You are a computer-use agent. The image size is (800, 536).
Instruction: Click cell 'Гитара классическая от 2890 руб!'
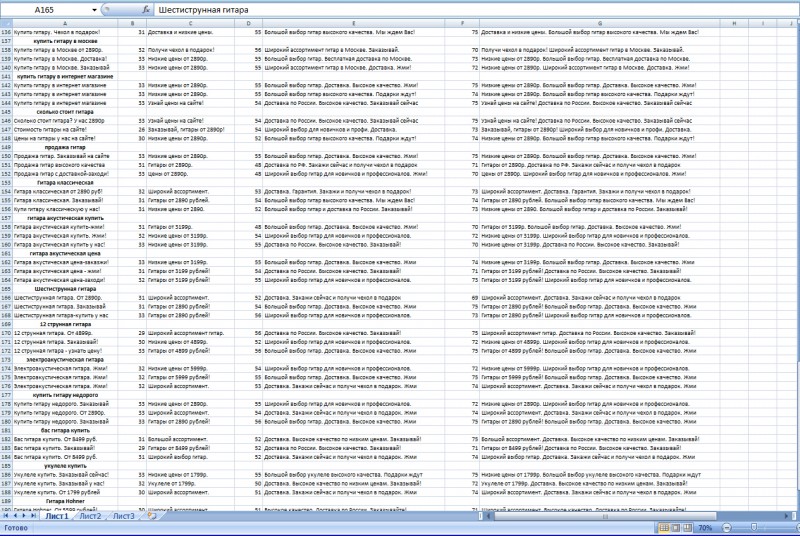[65, 191]
